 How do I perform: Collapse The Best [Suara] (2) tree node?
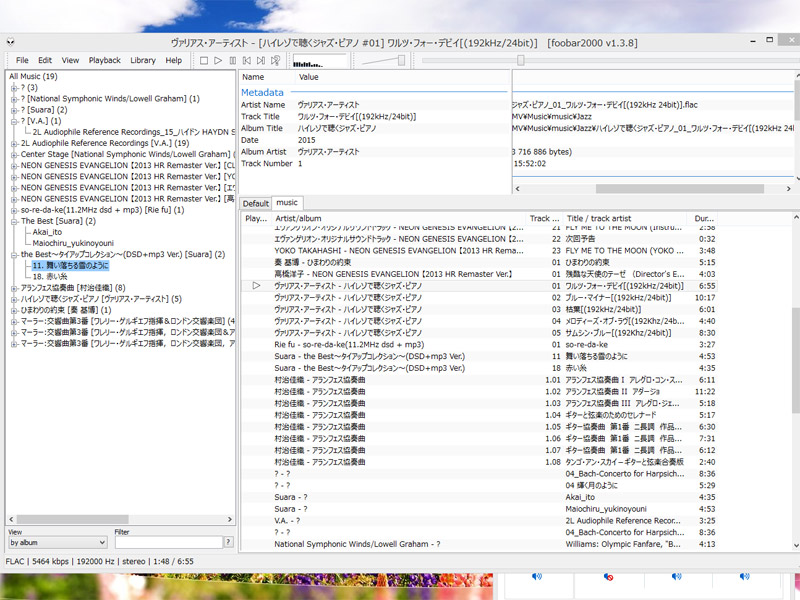point(14,221)
